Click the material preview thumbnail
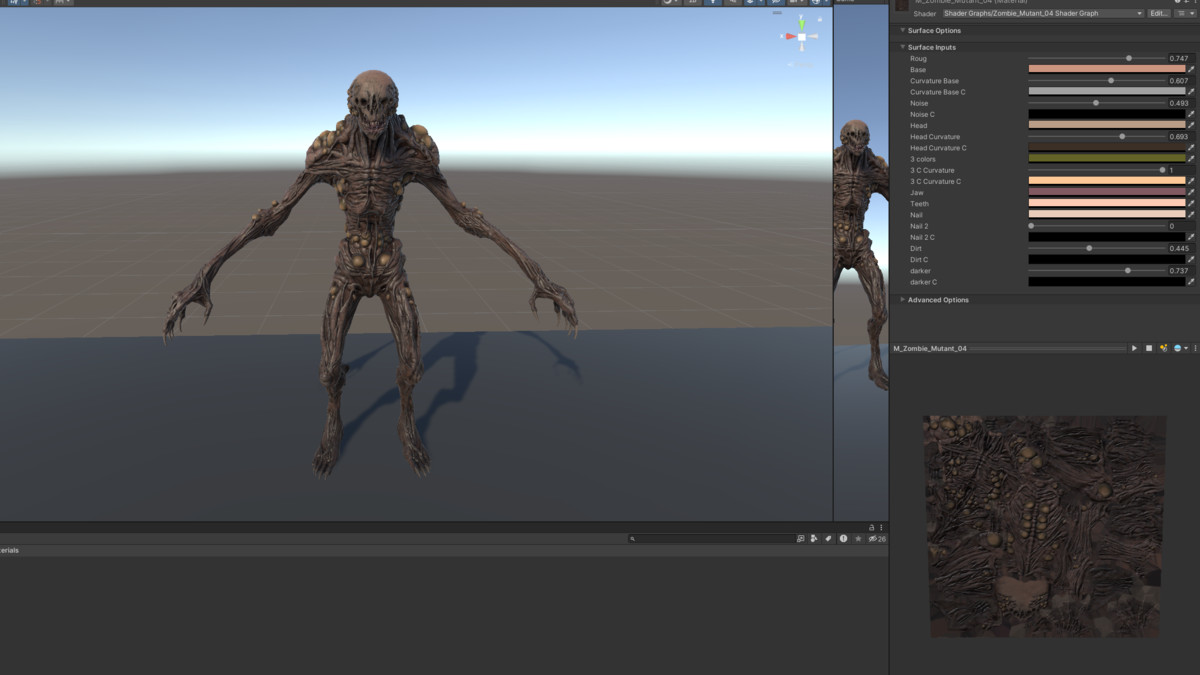1200x675 pixels. tap(1044, 526)
